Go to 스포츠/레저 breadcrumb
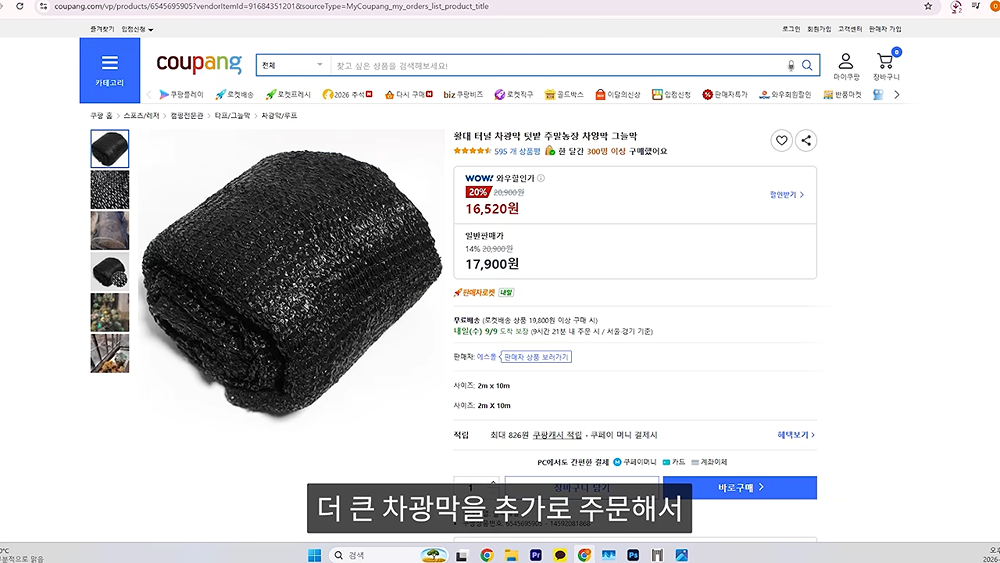 [141, 116]
